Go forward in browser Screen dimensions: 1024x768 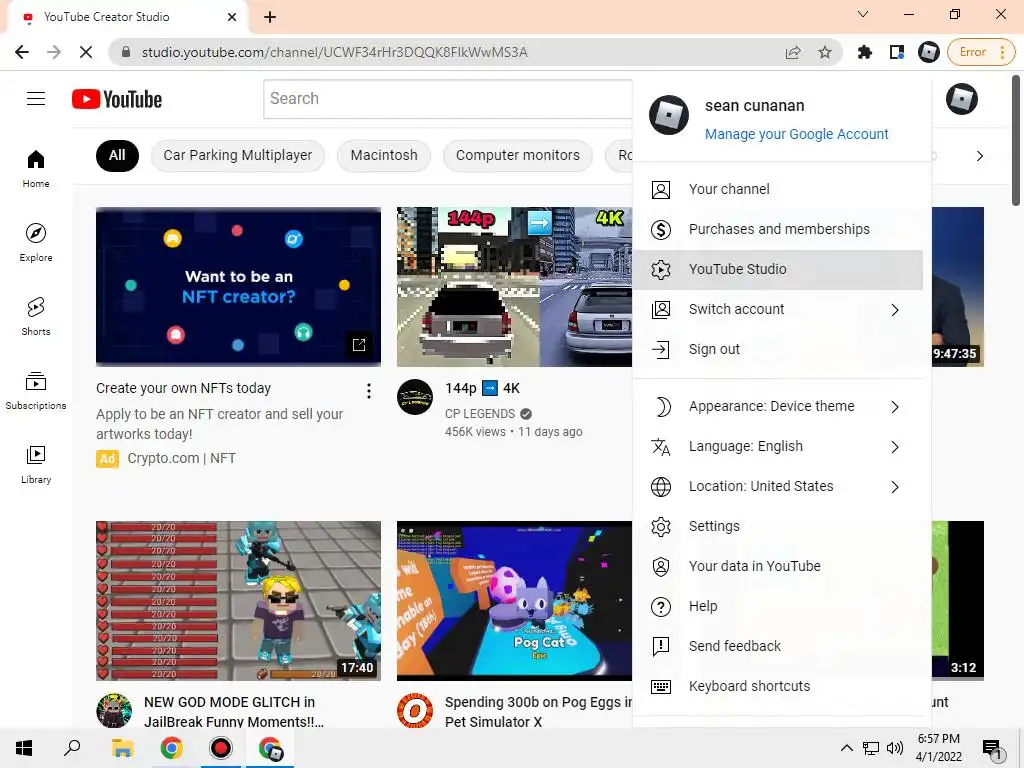pos(54,52)
